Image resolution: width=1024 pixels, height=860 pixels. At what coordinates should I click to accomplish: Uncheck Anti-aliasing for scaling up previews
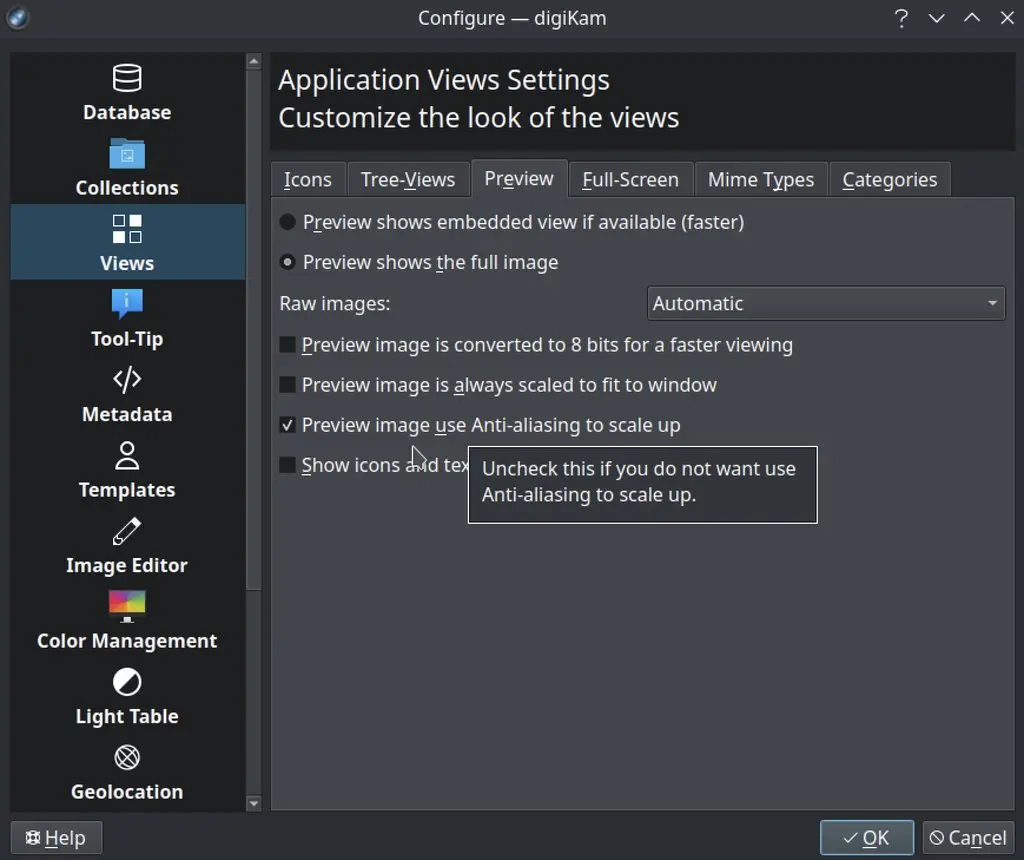click(x=287, y=425)
